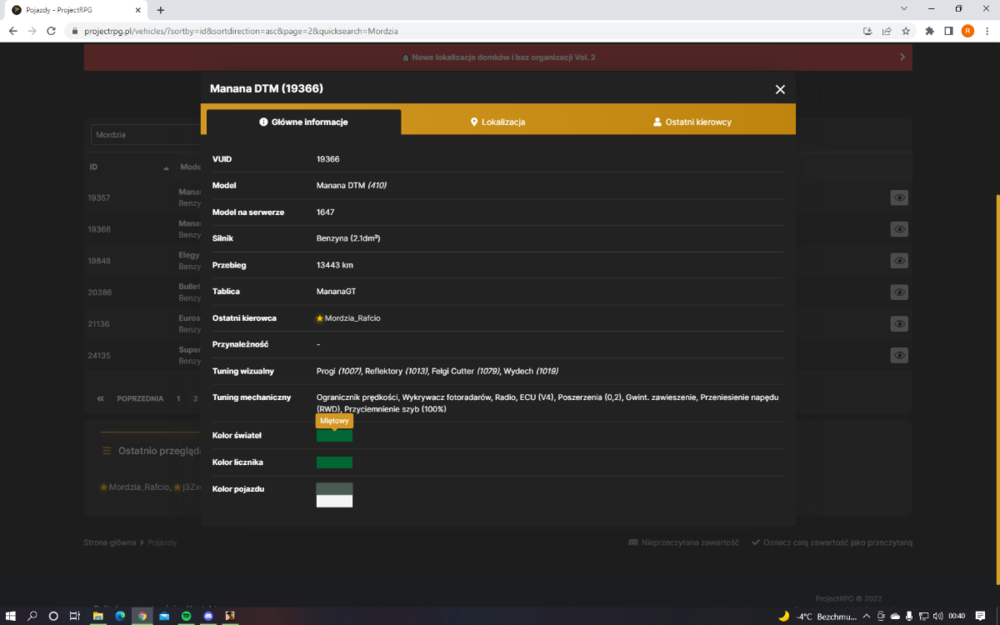This screenshot has width=1000, height=625.
Task: Open the tab search dropdown arrow
Action: (x=904, y=9)
